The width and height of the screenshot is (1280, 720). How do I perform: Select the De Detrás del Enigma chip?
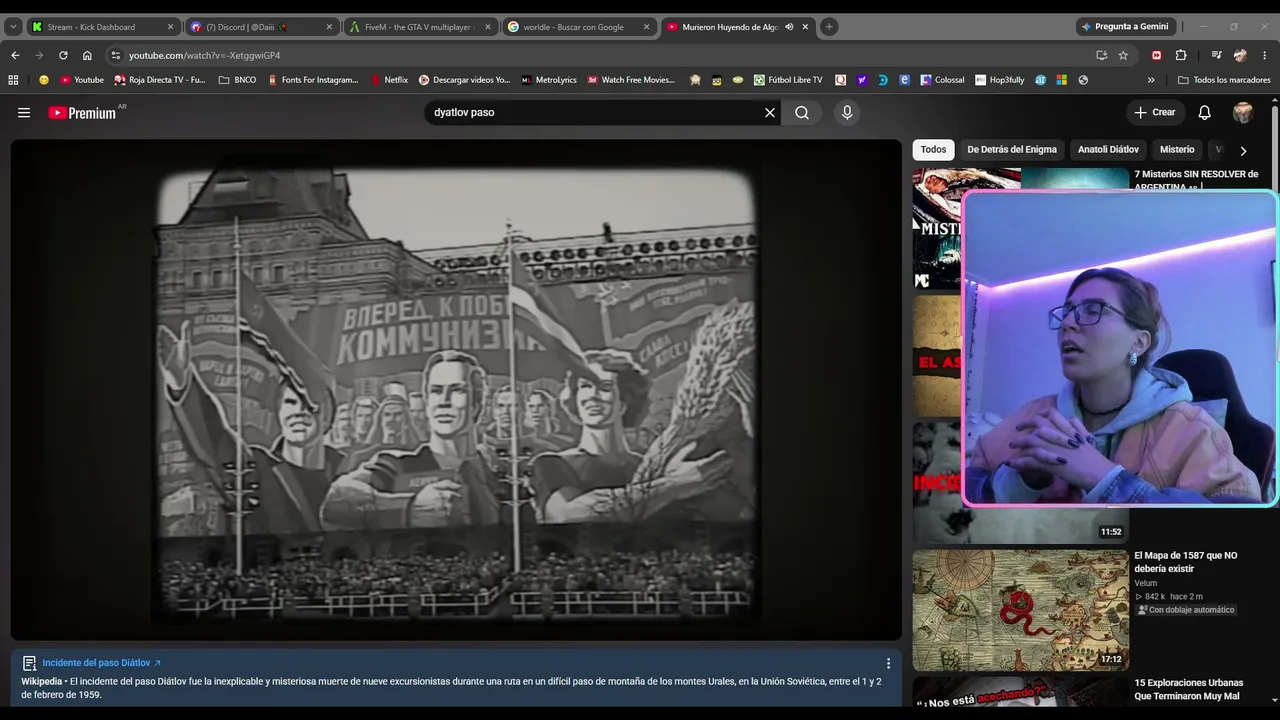click(x=1012, y=150)
